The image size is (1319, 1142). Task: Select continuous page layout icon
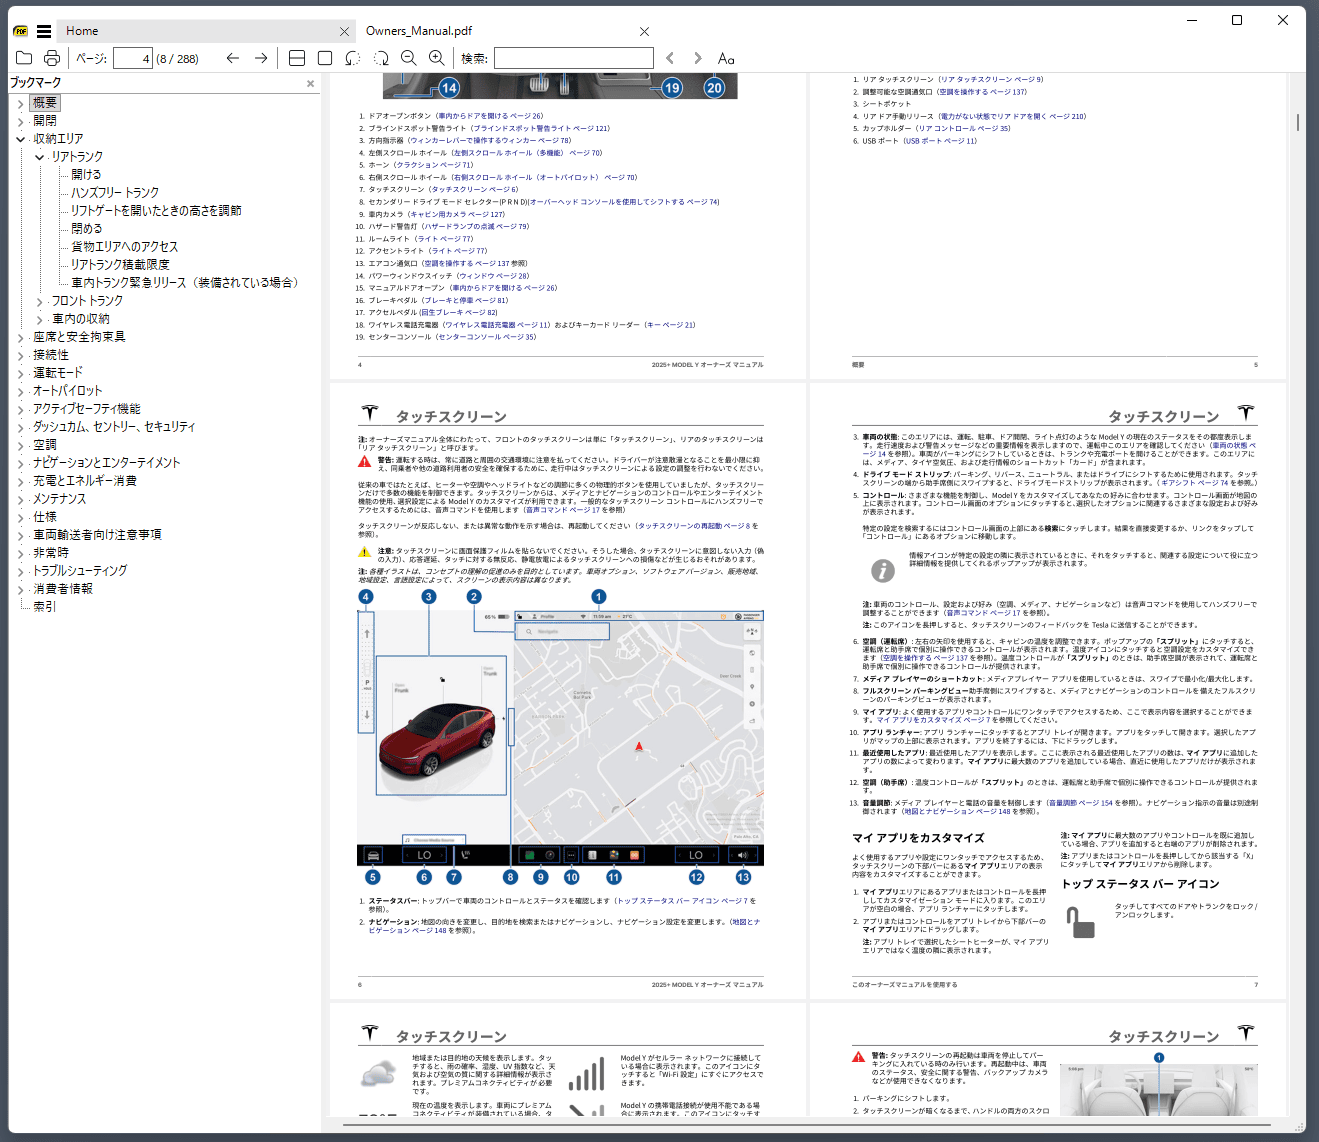pos(297,58)
